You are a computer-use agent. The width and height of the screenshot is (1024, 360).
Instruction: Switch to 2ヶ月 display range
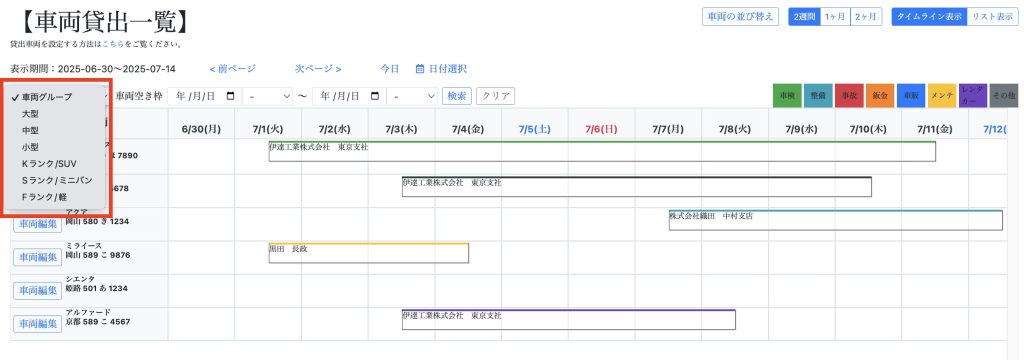[x=867, y=17]
